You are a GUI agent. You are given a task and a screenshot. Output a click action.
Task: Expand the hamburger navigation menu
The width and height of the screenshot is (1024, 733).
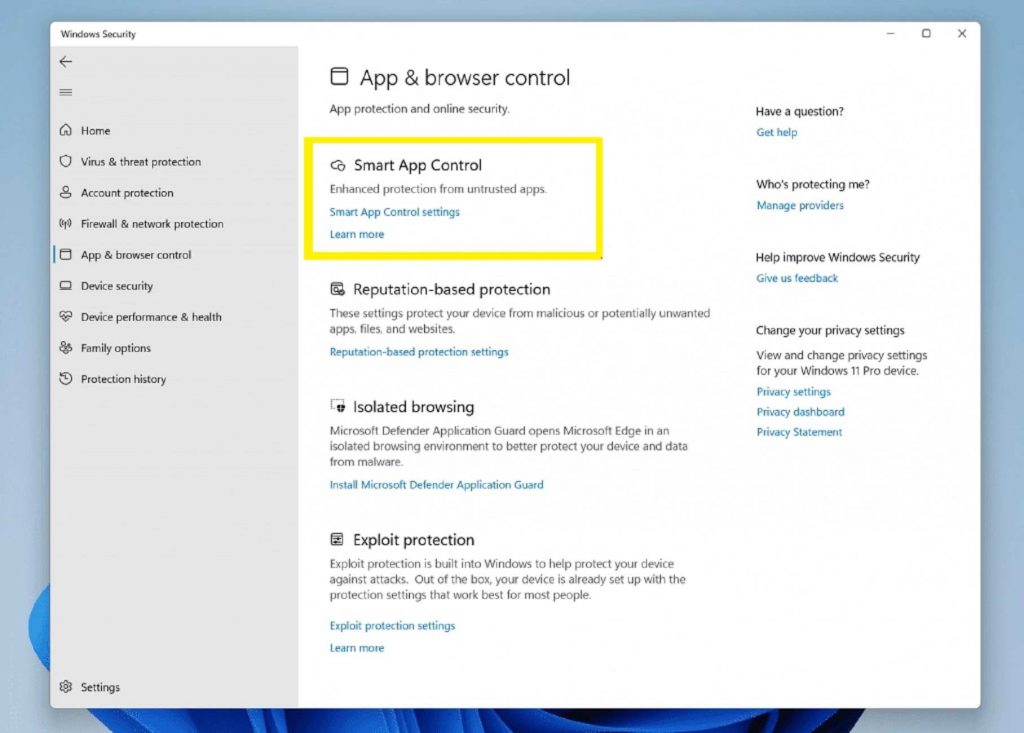click(66, 93)
